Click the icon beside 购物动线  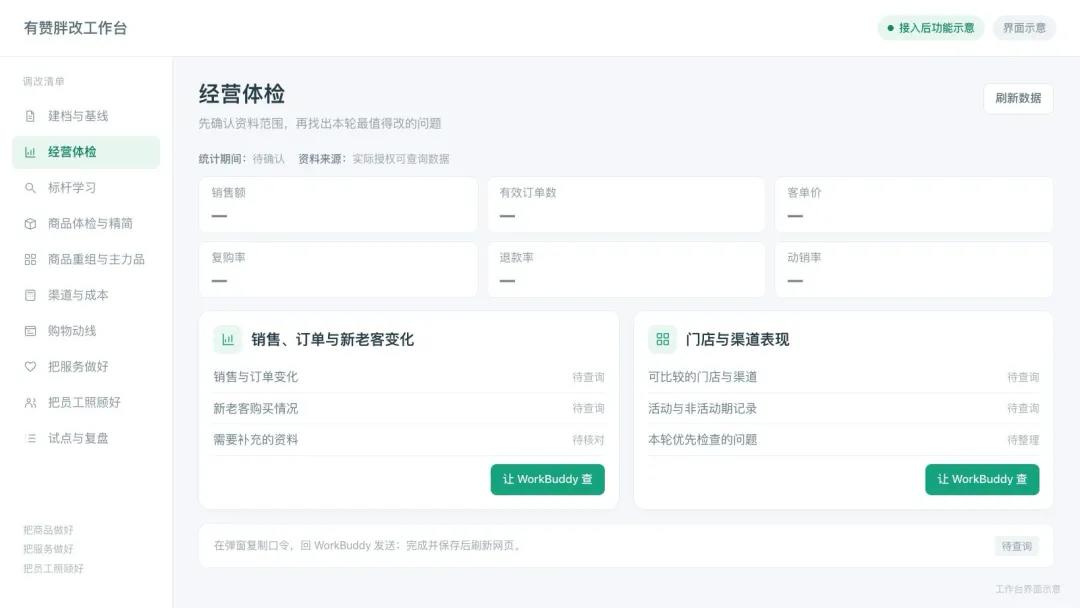coord(30,331)
